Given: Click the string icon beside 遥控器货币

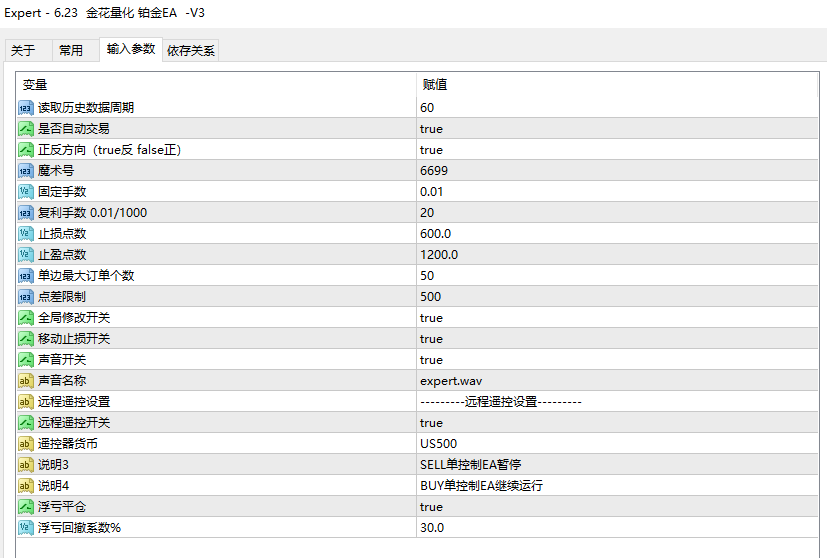Looking at the screenshot, I should pyautogui.click(x=25, y=444).
